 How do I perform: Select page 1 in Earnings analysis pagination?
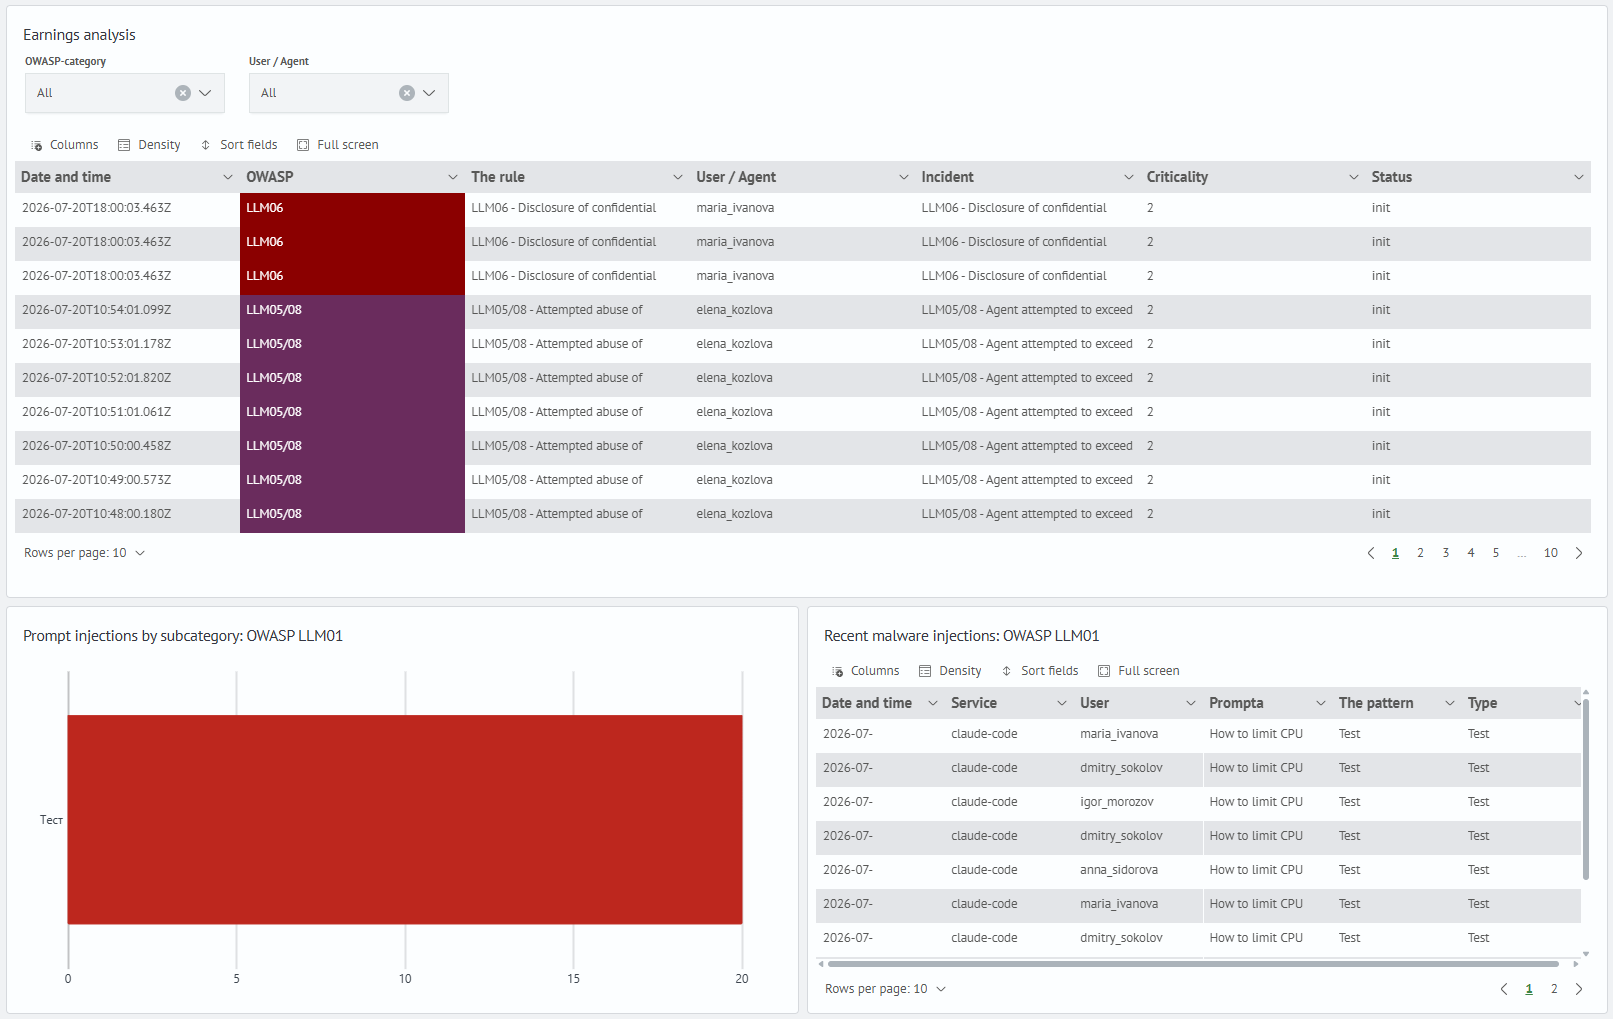1395,553
